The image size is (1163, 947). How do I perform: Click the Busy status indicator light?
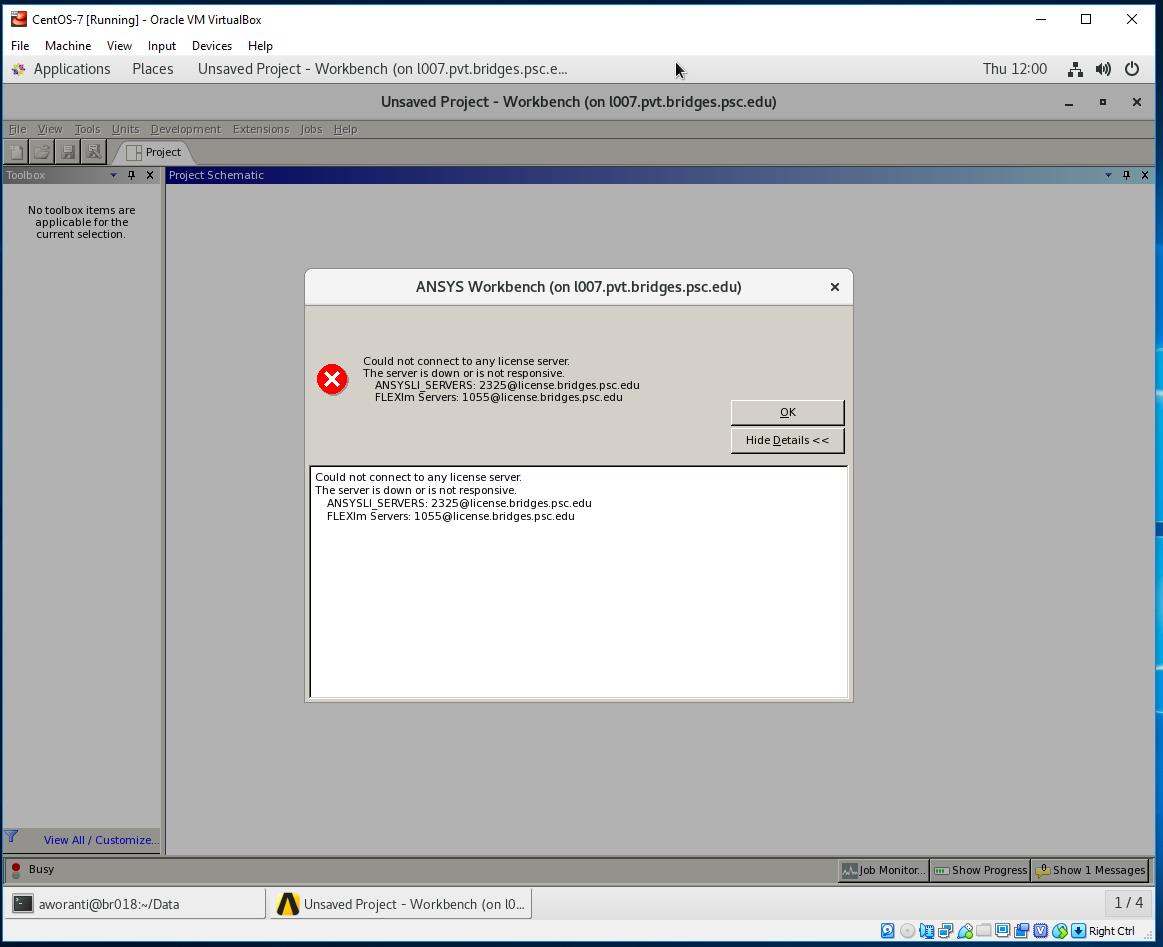pos(16,870)
